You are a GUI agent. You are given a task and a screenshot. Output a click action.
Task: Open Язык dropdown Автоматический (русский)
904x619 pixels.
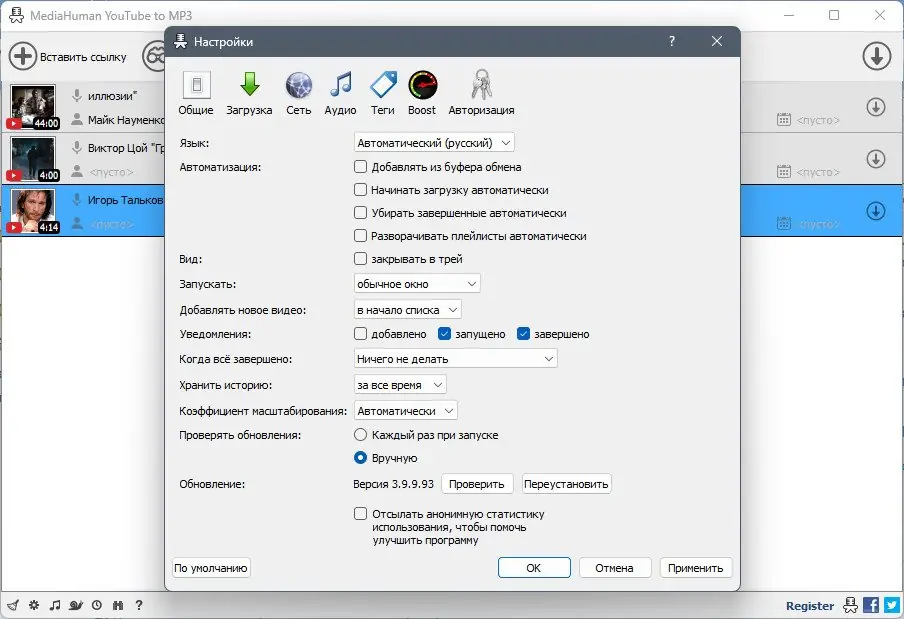434,143
